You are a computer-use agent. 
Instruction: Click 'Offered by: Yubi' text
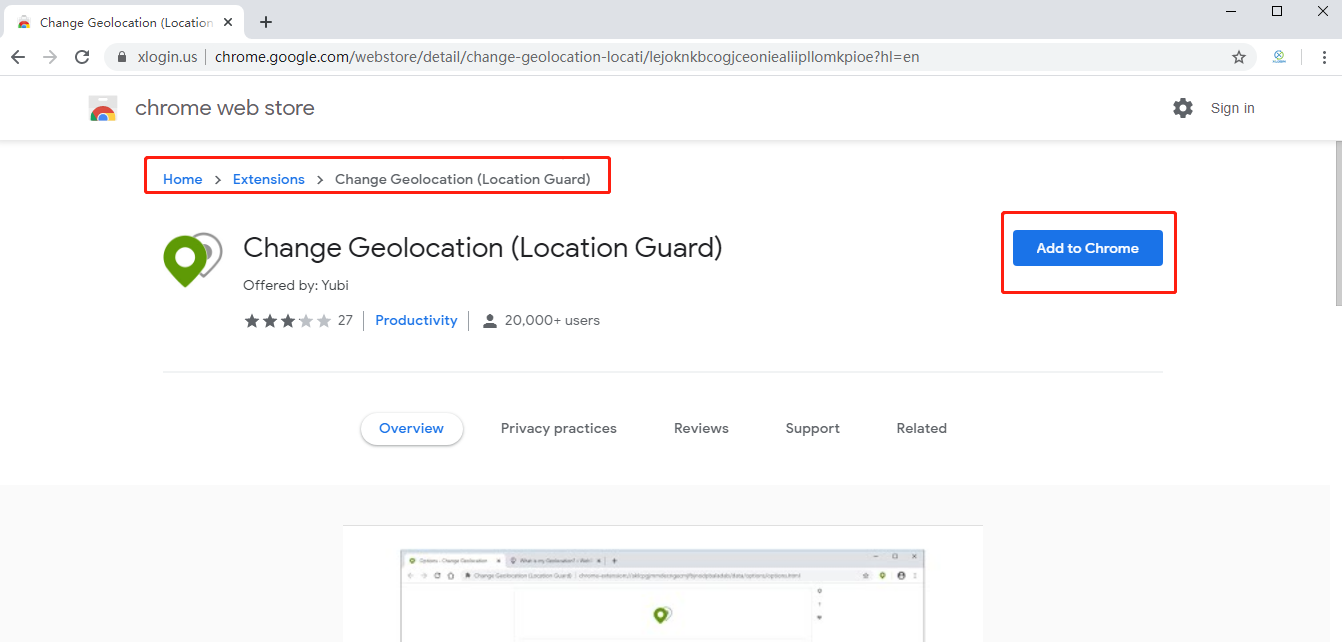tap(296, 285)
